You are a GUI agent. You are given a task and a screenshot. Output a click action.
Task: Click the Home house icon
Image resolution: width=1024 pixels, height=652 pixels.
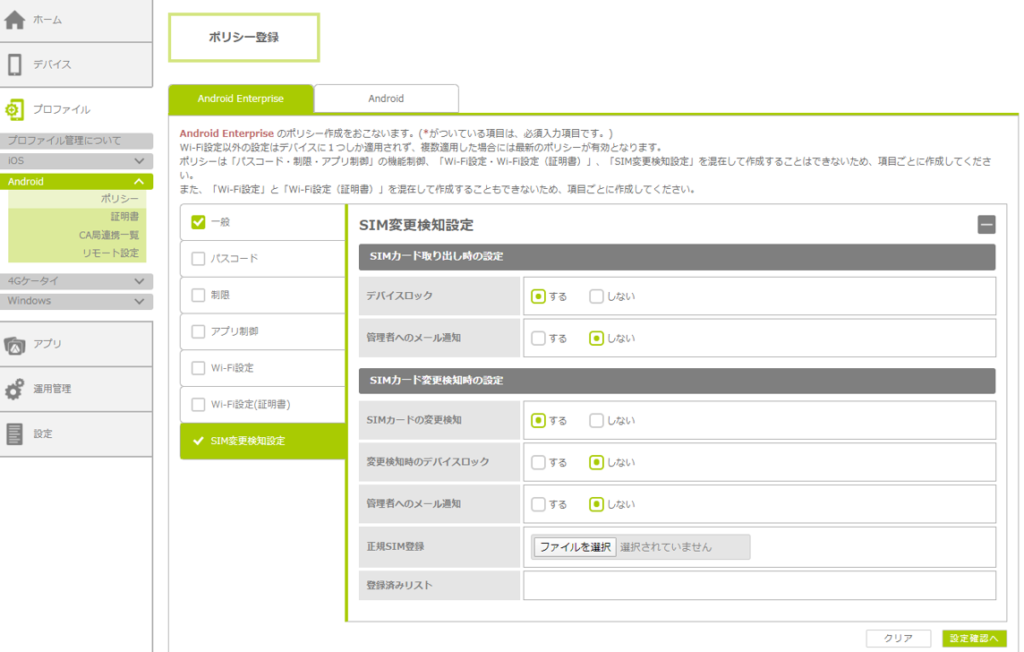[15, 20]
